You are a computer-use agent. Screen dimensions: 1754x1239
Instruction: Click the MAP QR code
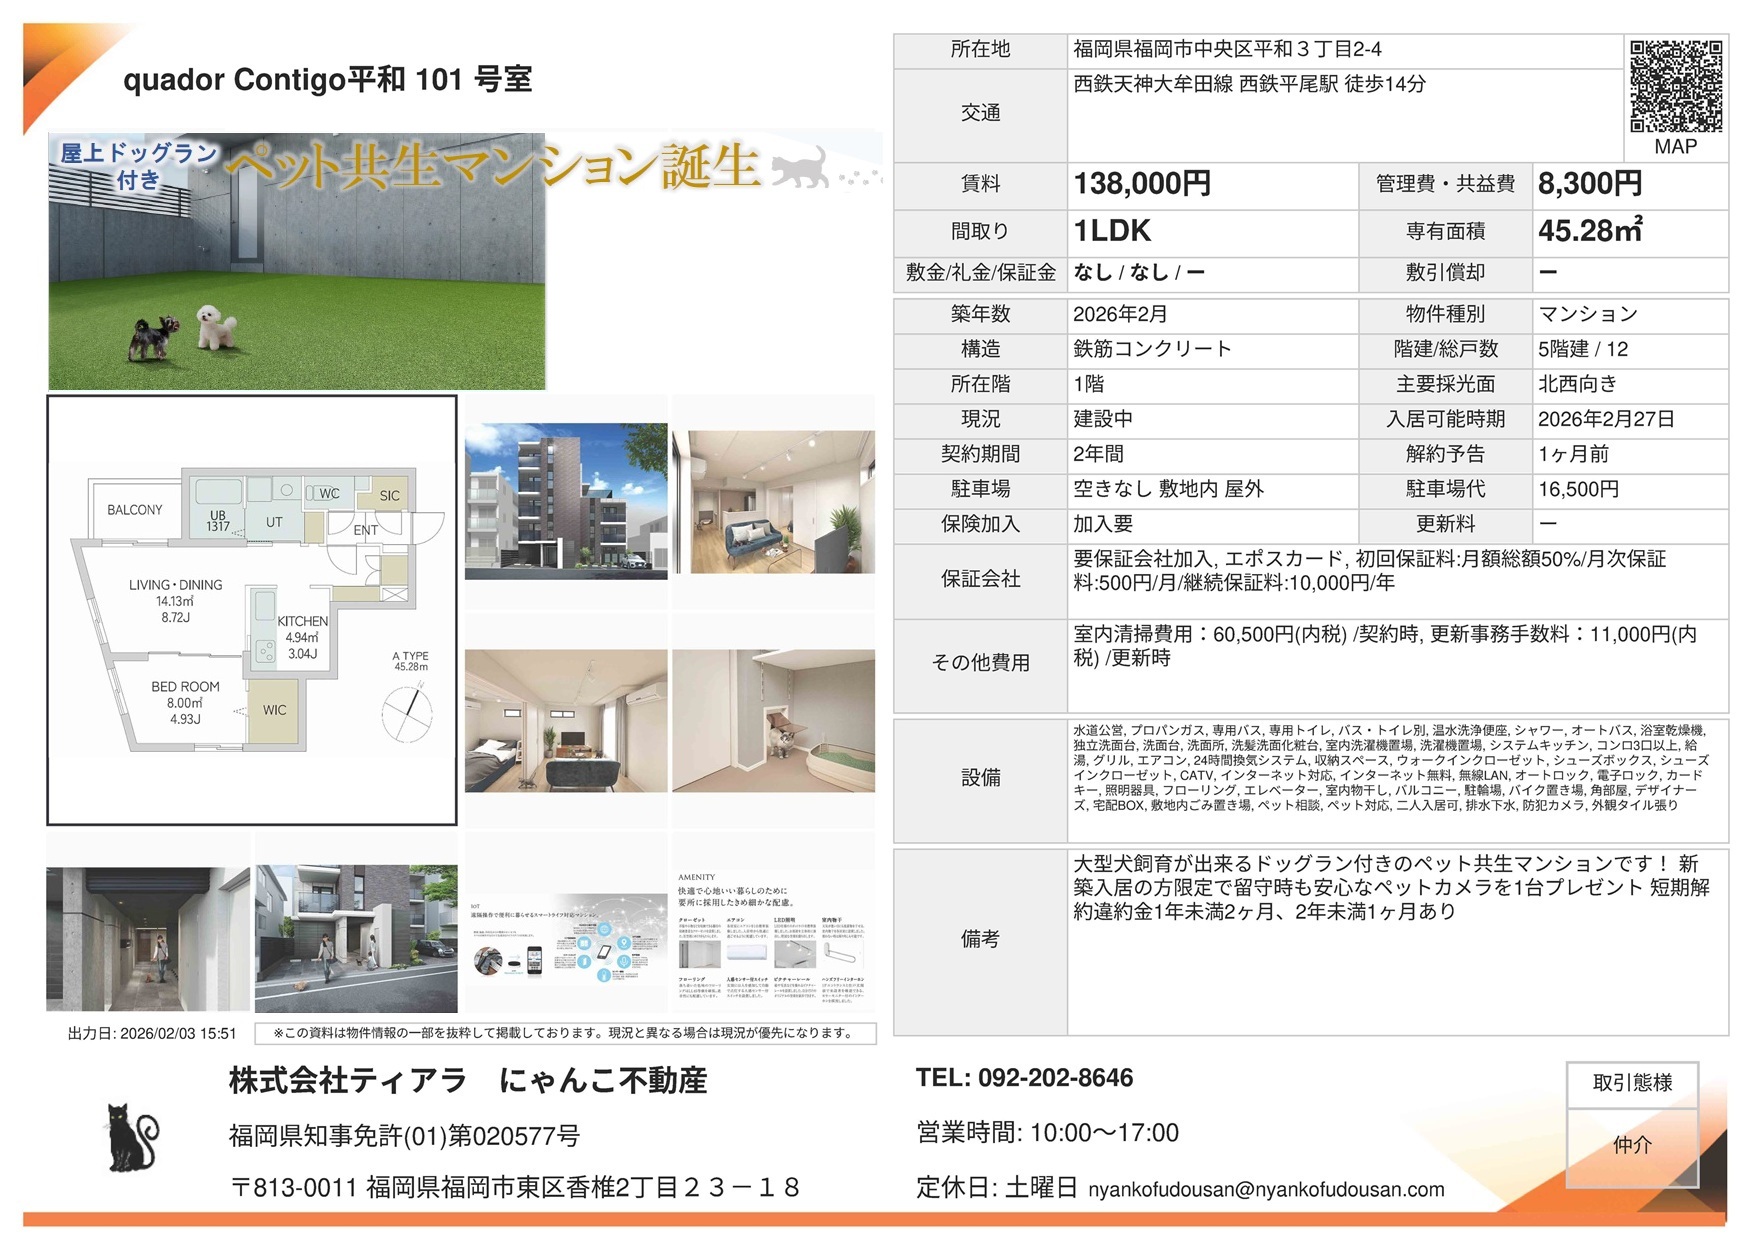(x=1675, y=86)
